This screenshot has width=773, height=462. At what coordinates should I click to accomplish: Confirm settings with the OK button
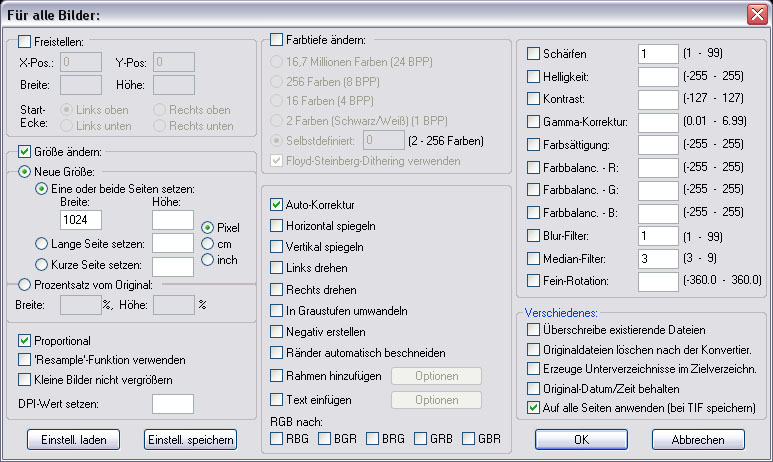click(x=581, y=439)
